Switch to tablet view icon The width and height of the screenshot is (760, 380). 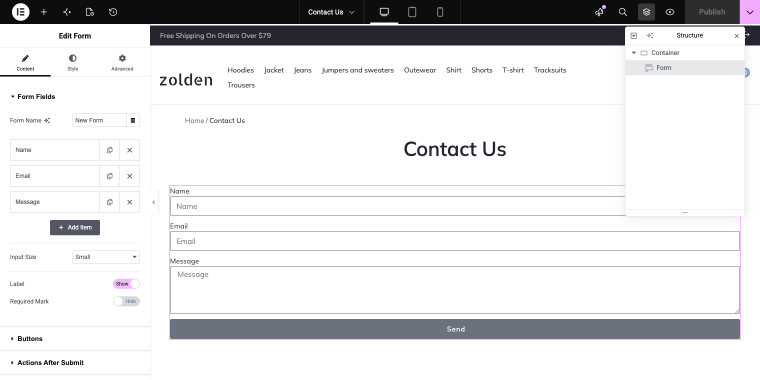click(x=412, y=12)
